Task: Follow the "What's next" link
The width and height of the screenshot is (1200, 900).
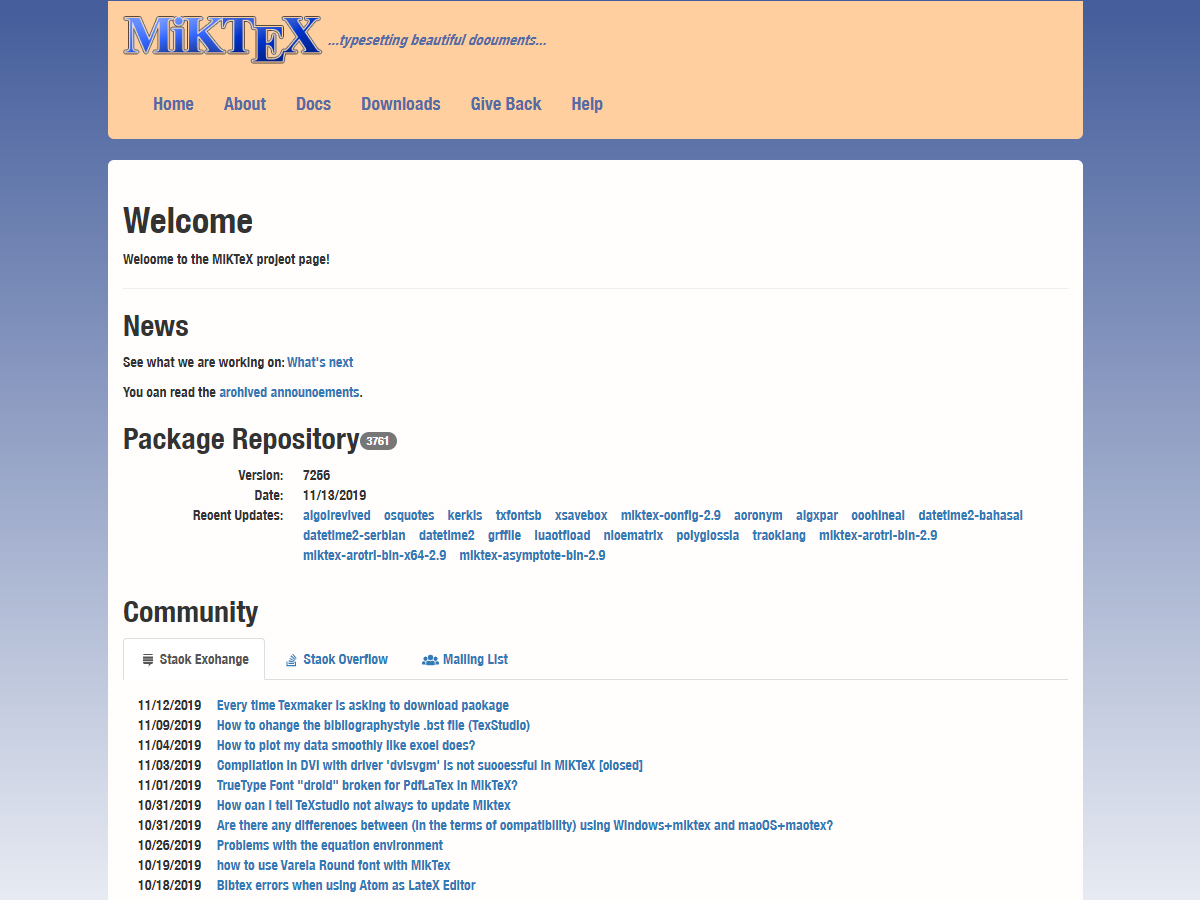Action: pyautogui.click(x=320, y=363)
